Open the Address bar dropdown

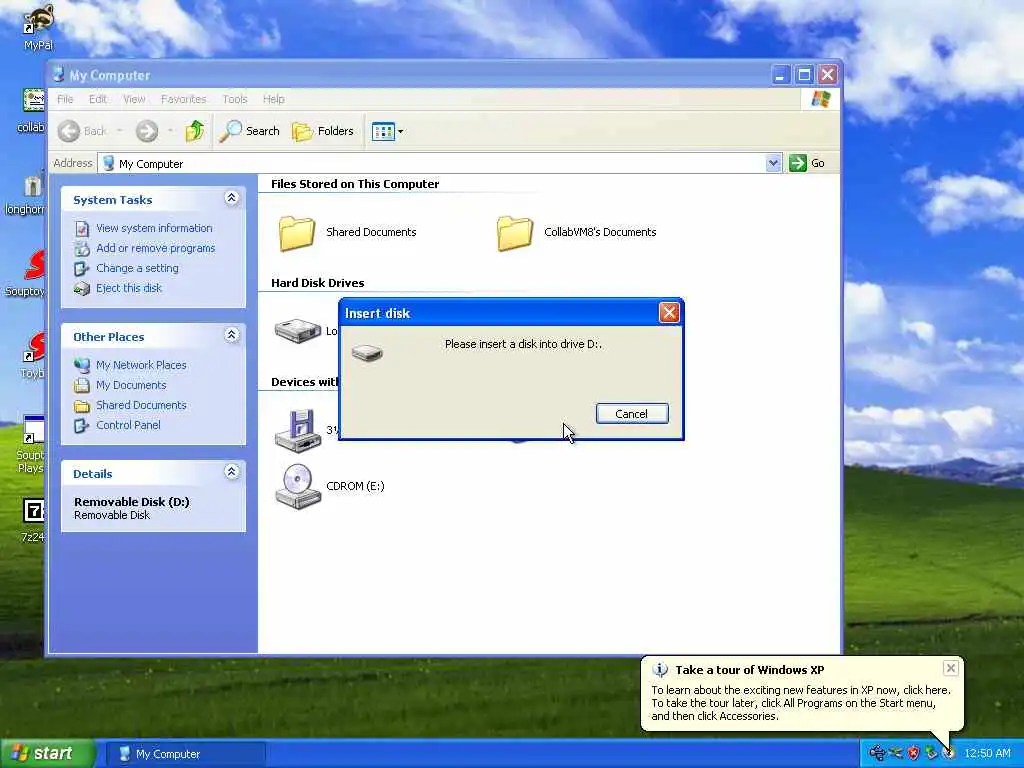point(773,163)
